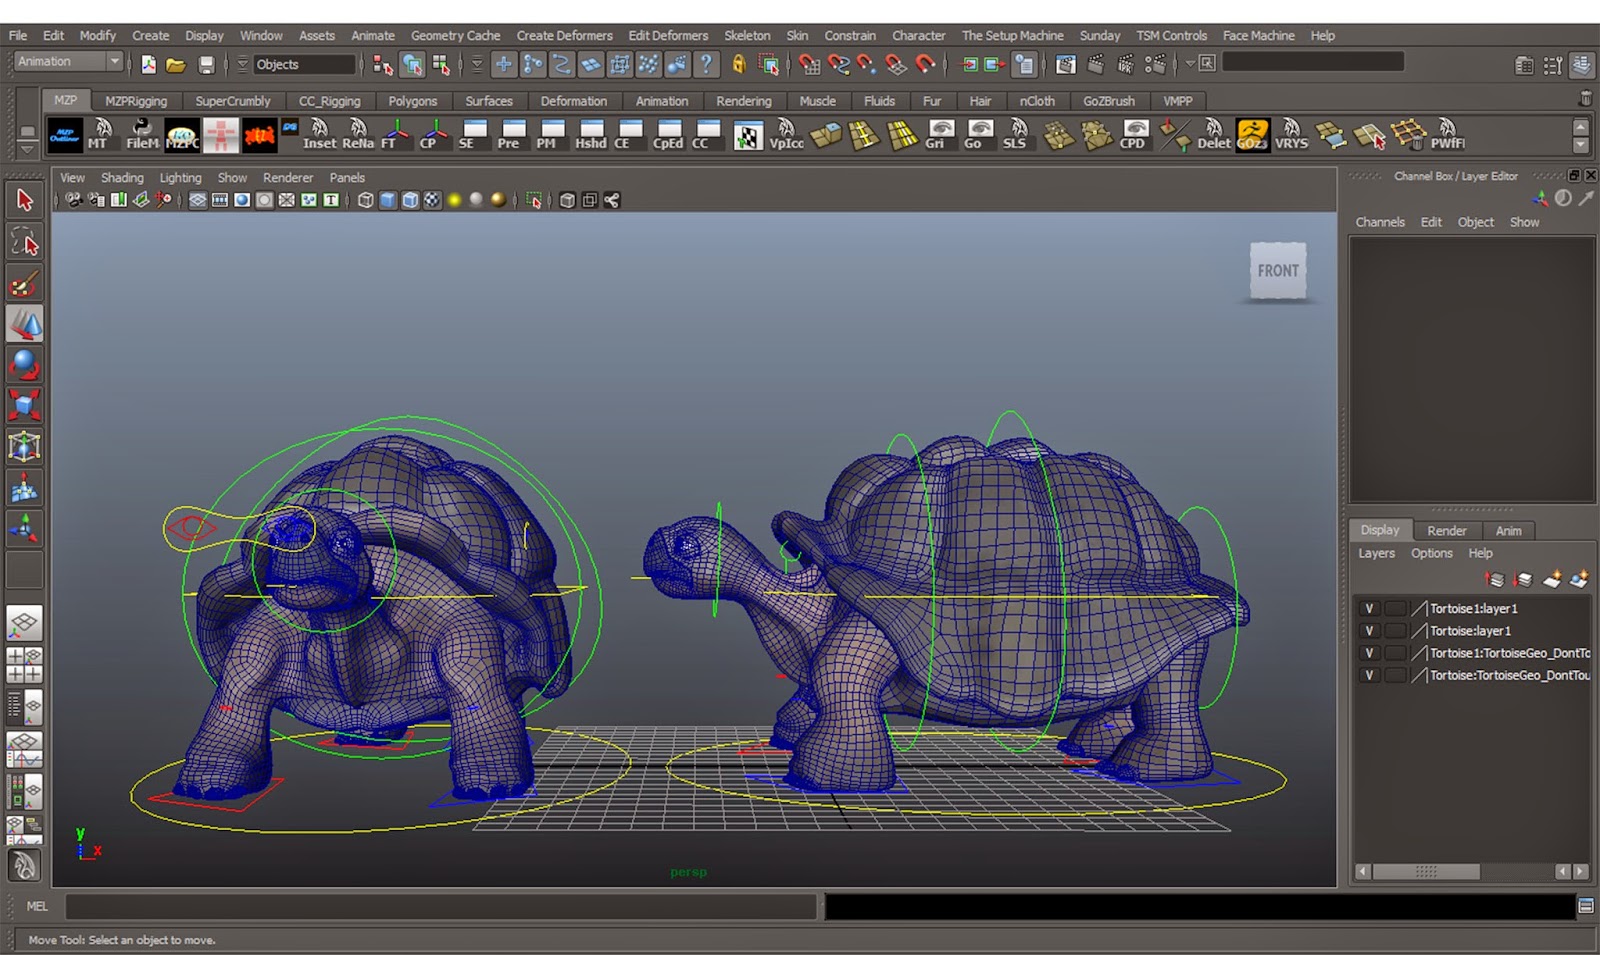Open the Render layer tab
The height and width of the screenshot is (955, 1600).
(x=1446, y=531)
